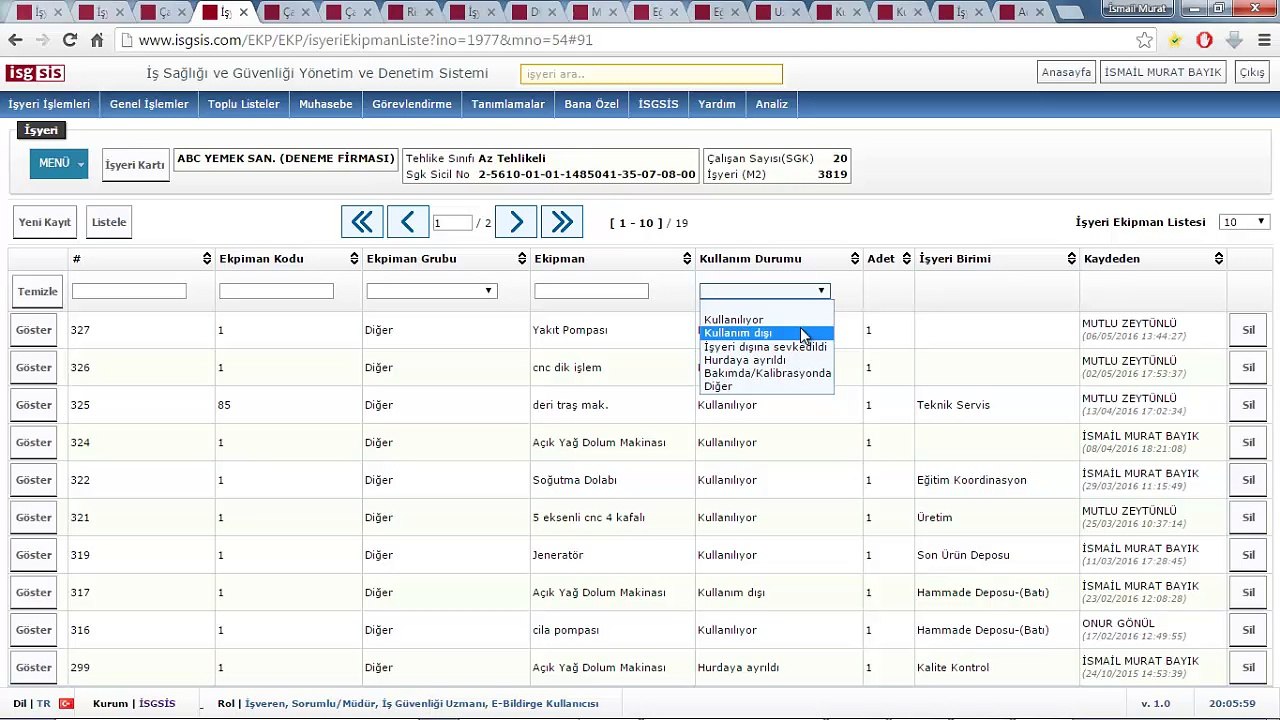
Task: Delete Soğutma Dolabı row with Sil
Action: (x=1248, y=480)
